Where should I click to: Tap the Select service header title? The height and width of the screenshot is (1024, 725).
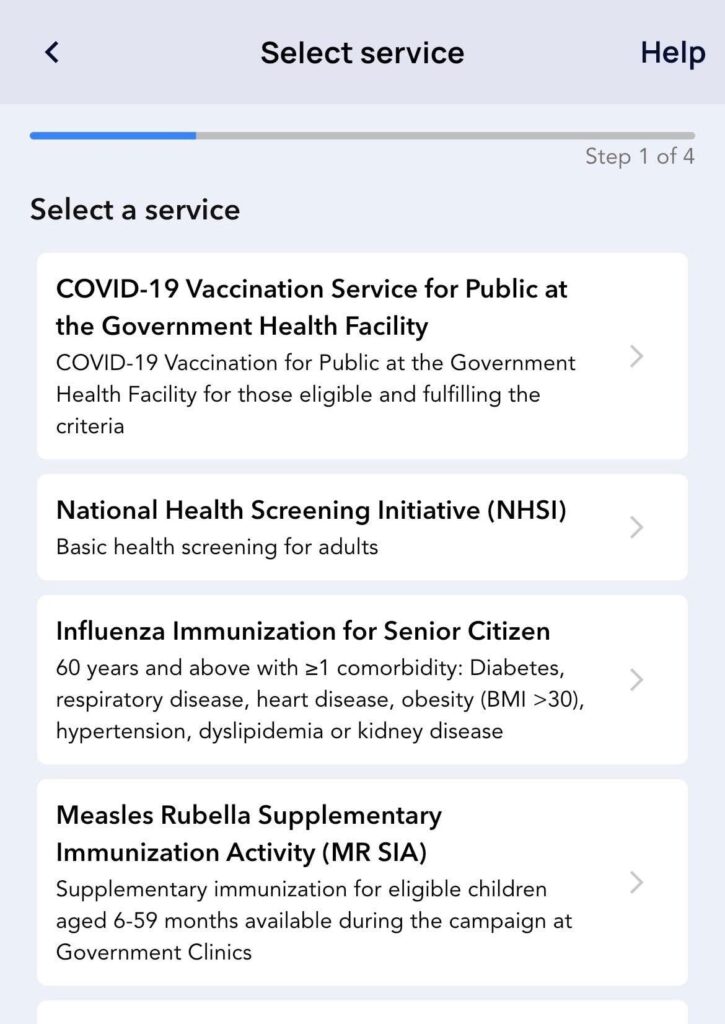tap(362, 53)
